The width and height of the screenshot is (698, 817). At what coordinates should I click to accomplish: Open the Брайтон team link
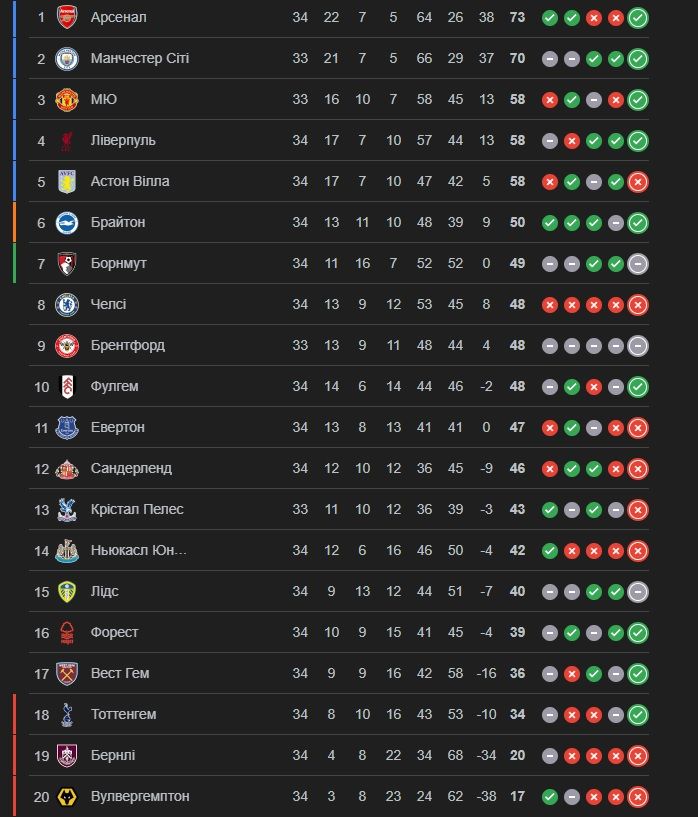(x=117, y=222)
